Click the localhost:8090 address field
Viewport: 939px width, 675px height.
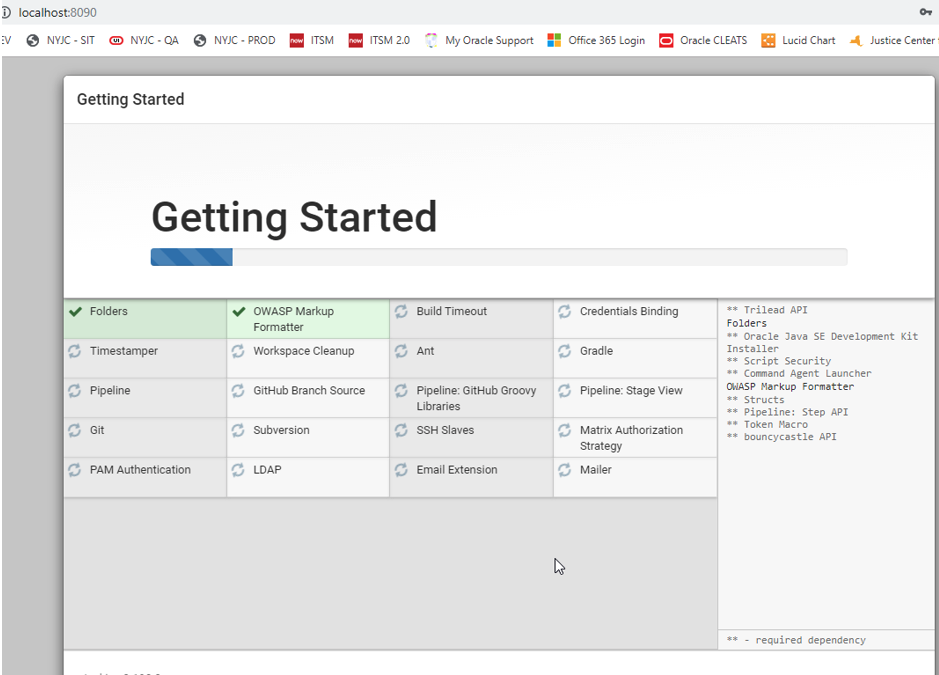click(x=57, y=13)
